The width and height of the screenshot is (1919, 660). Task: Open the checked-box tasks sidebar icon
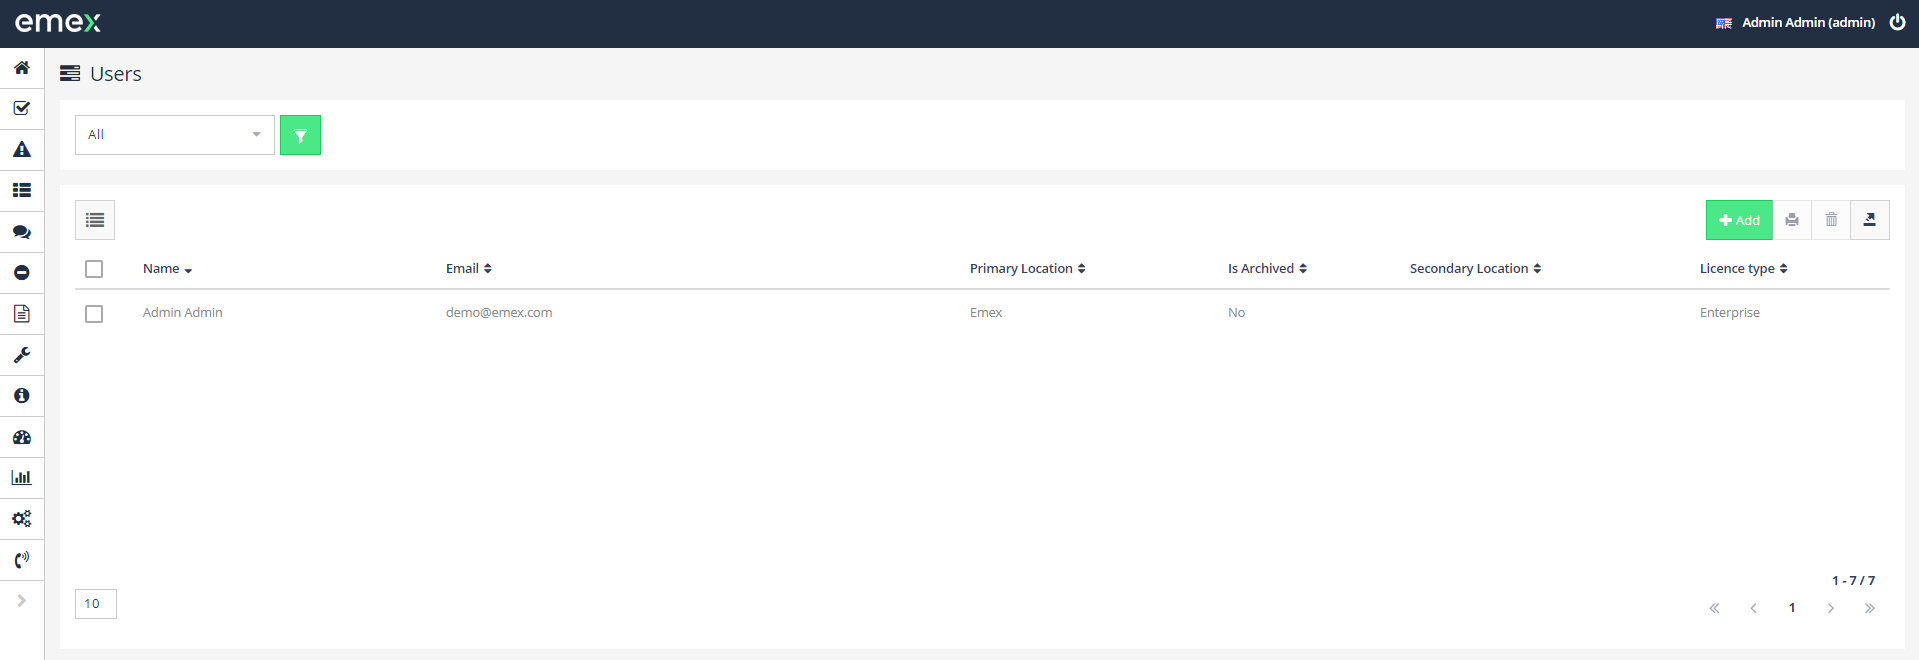pos(21,108)
